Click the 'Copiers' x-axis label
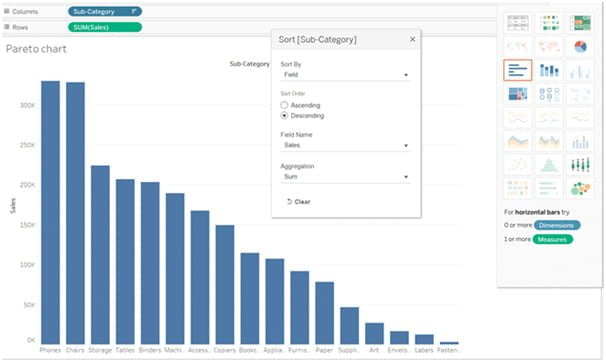606x362 pixels. [225, 350]
